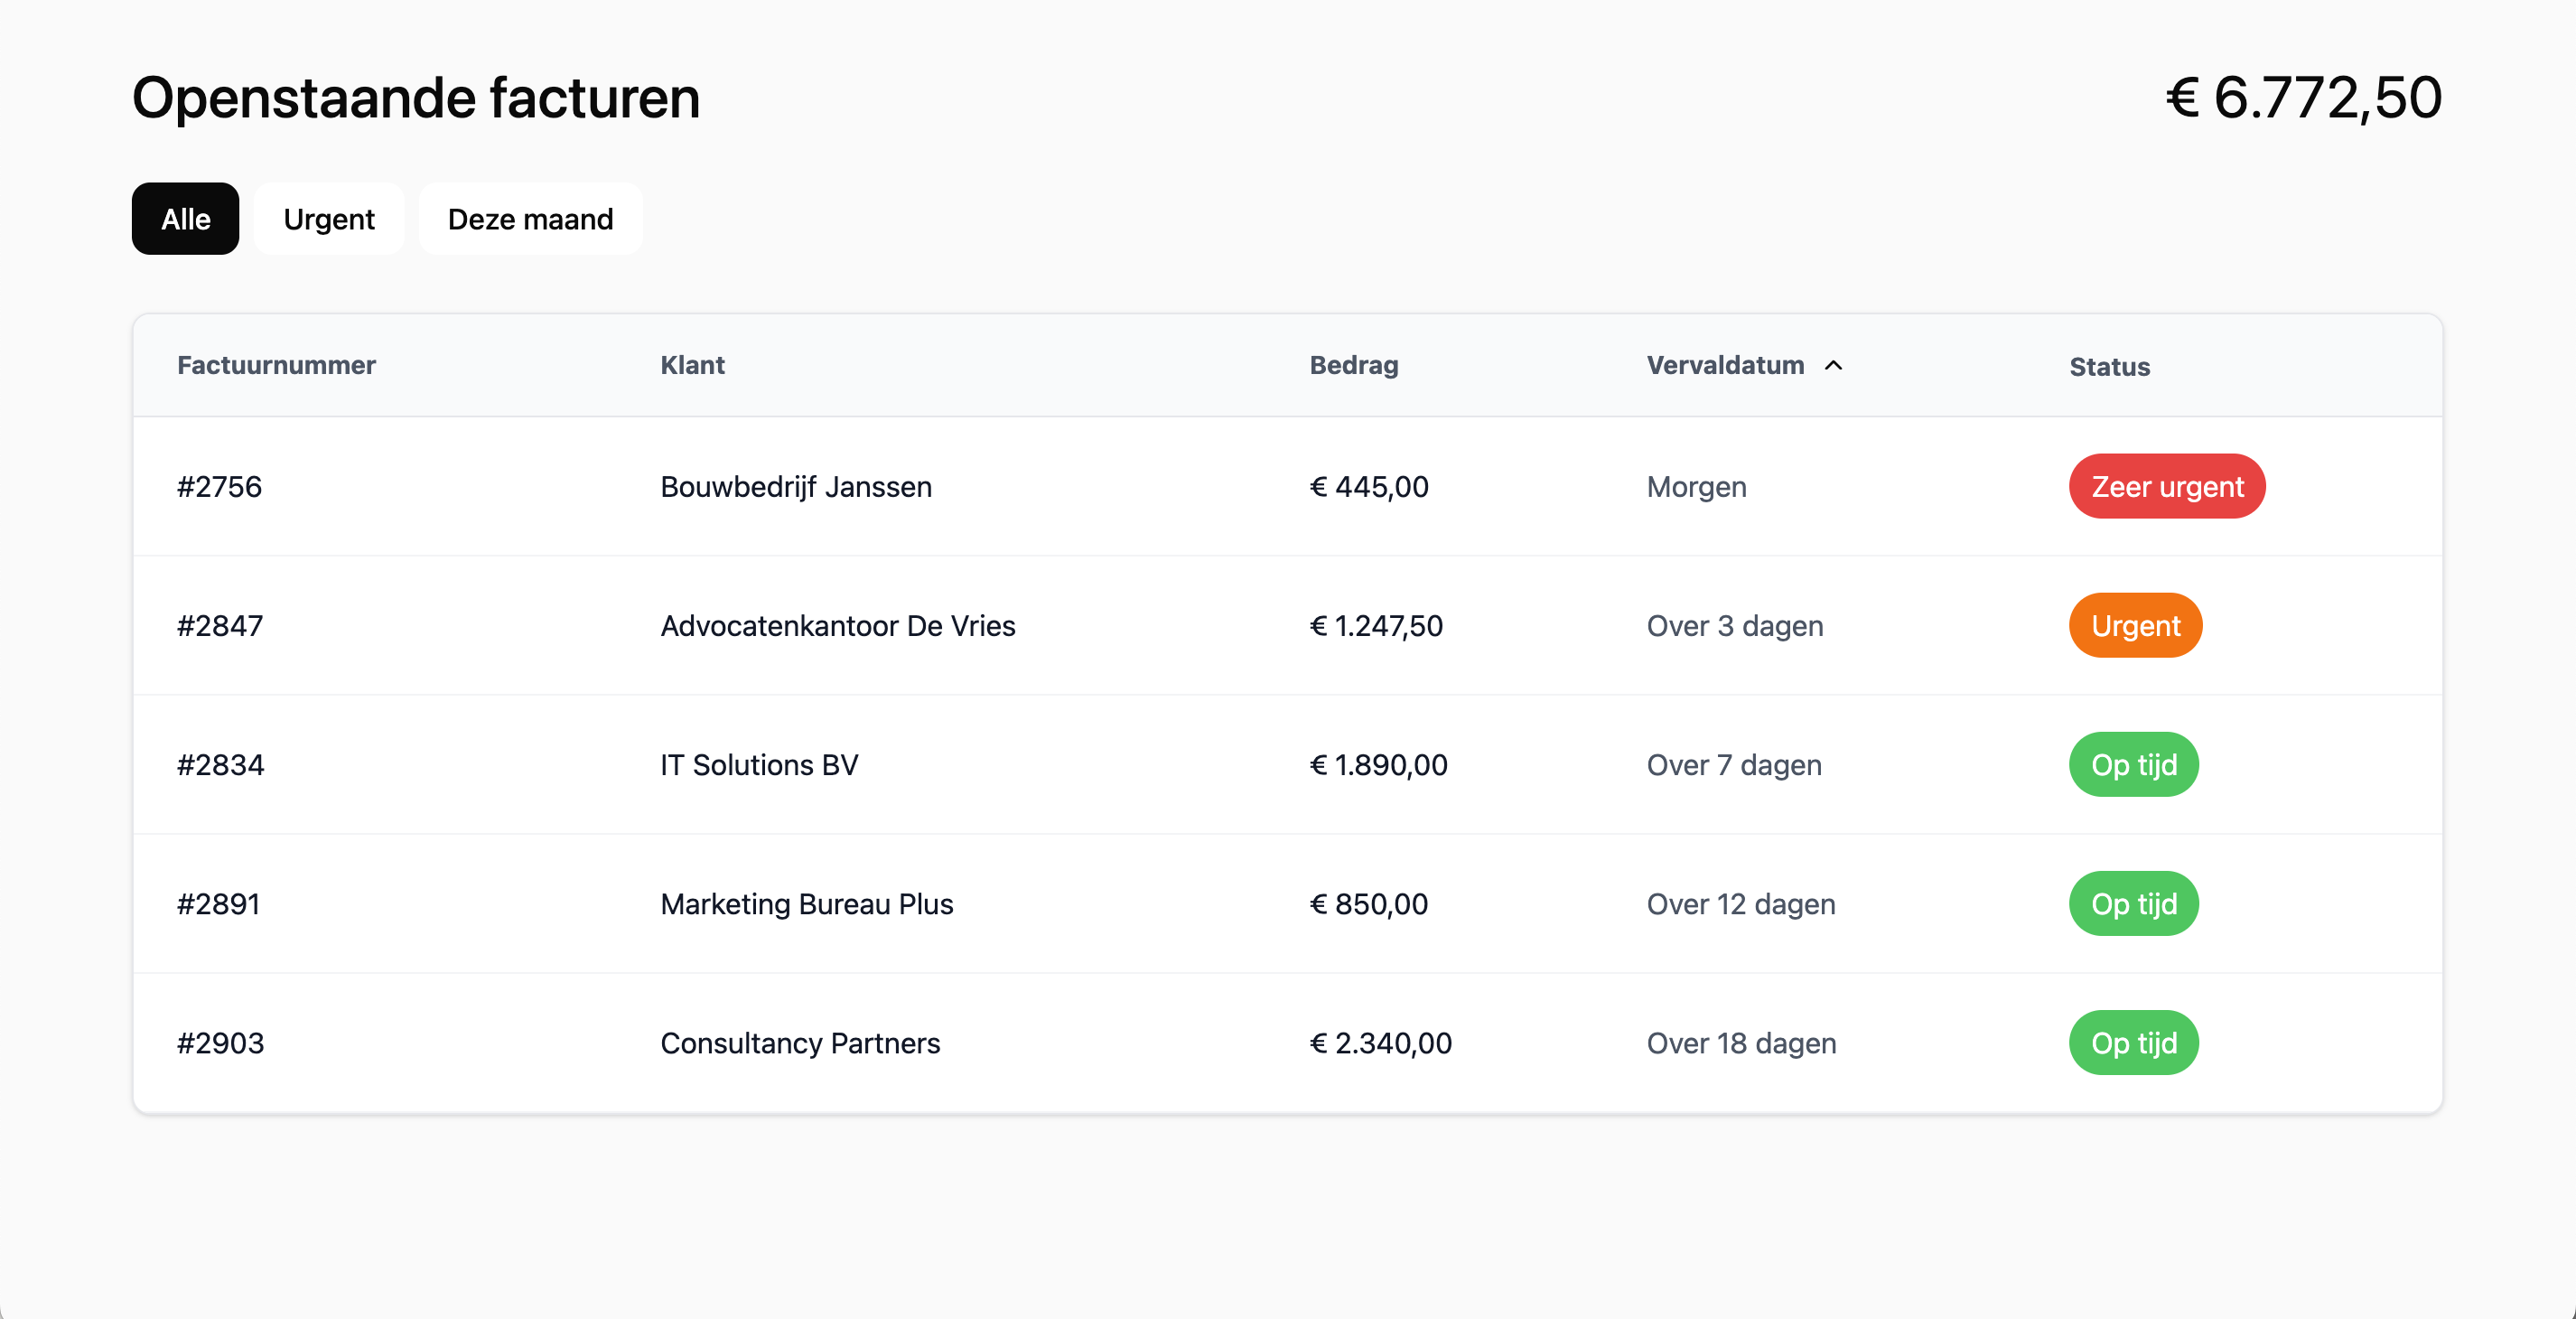The width and height of the screenshot is (2576, 1319).
Task: Select the Alle filter tab
Action: (185, 219)
